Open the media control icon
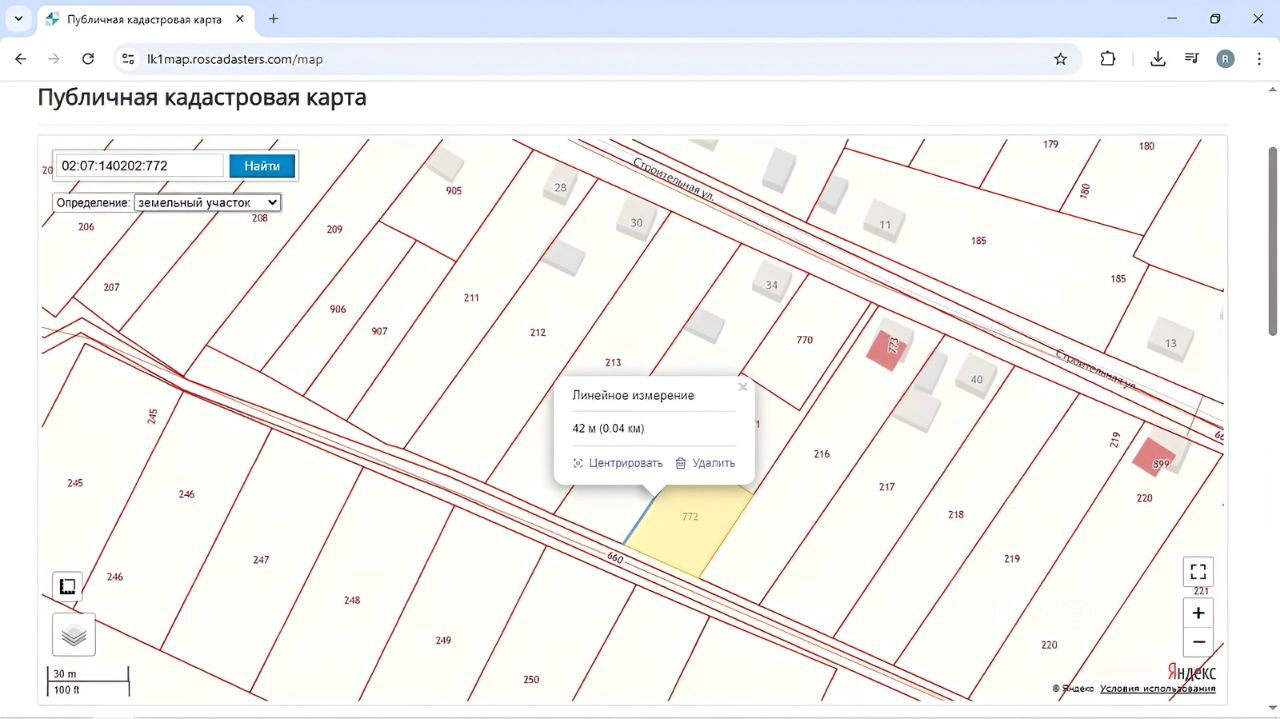 click(1191, 59)
